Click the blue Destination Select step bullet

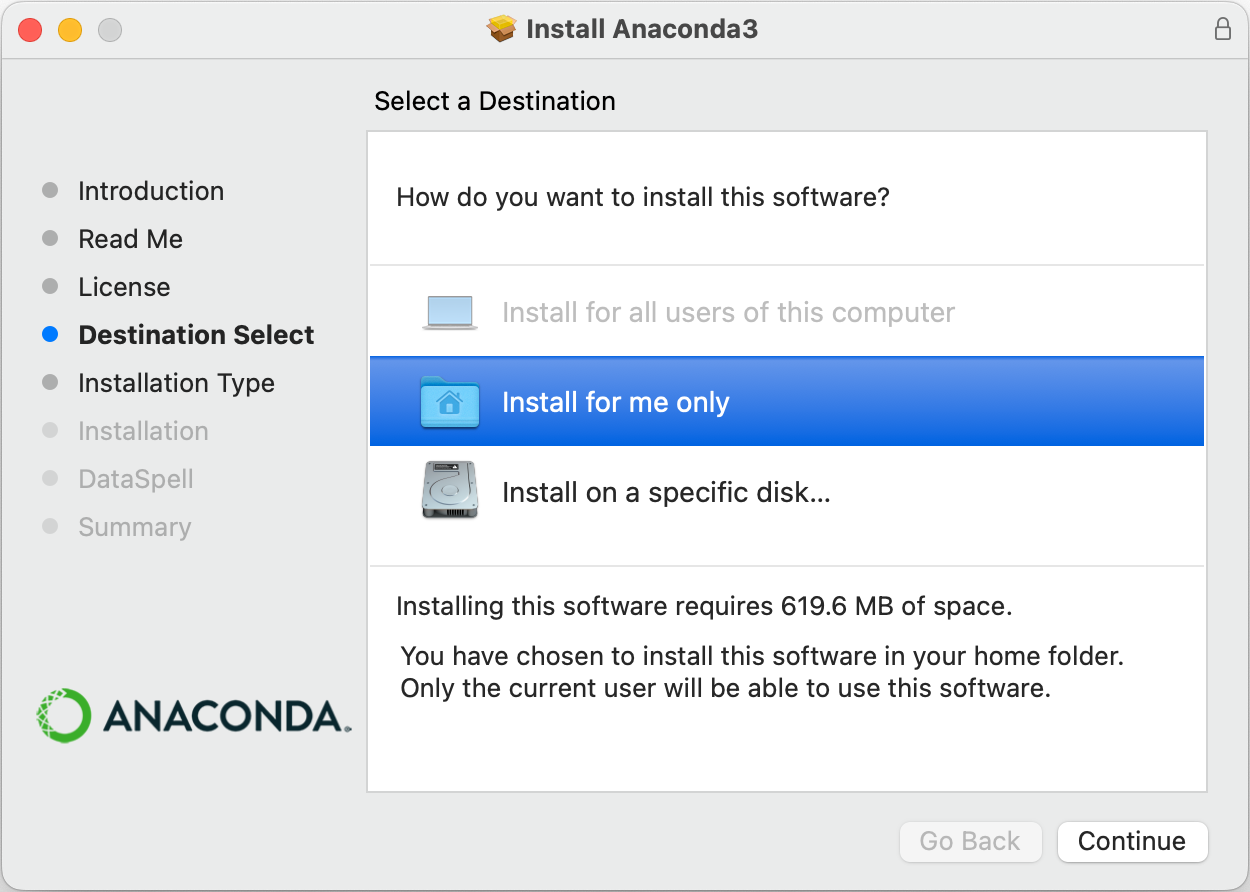point(50,335)
